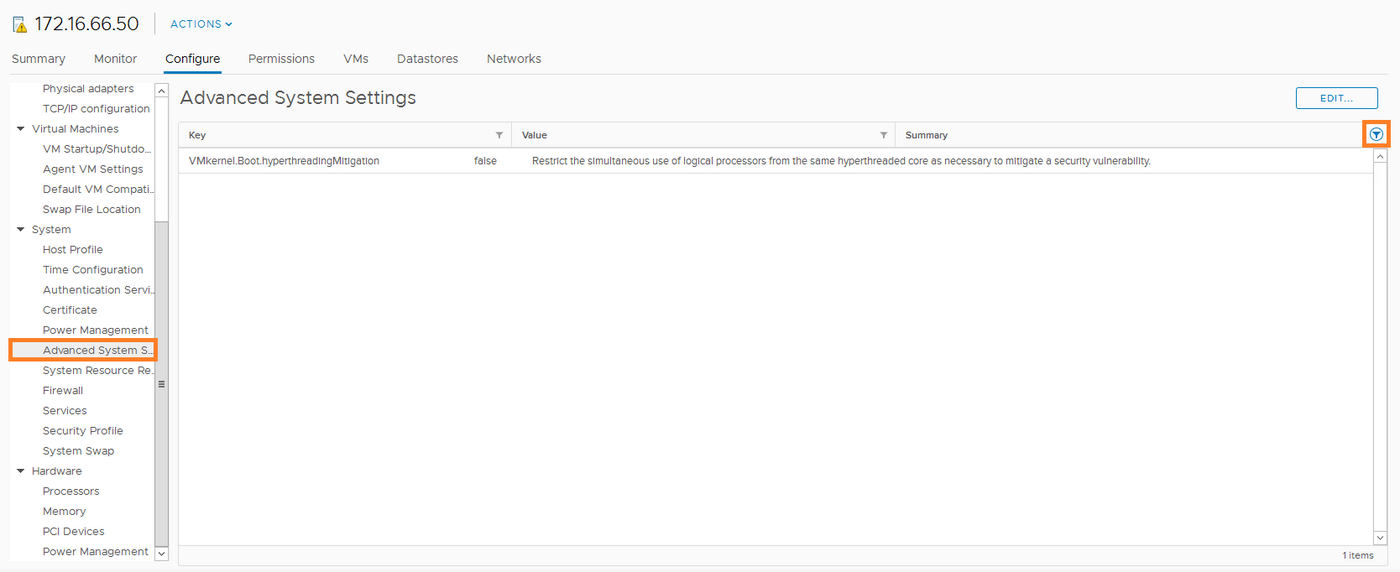Click the Edit button
1400x572 pixels.
coord(1336,98)
